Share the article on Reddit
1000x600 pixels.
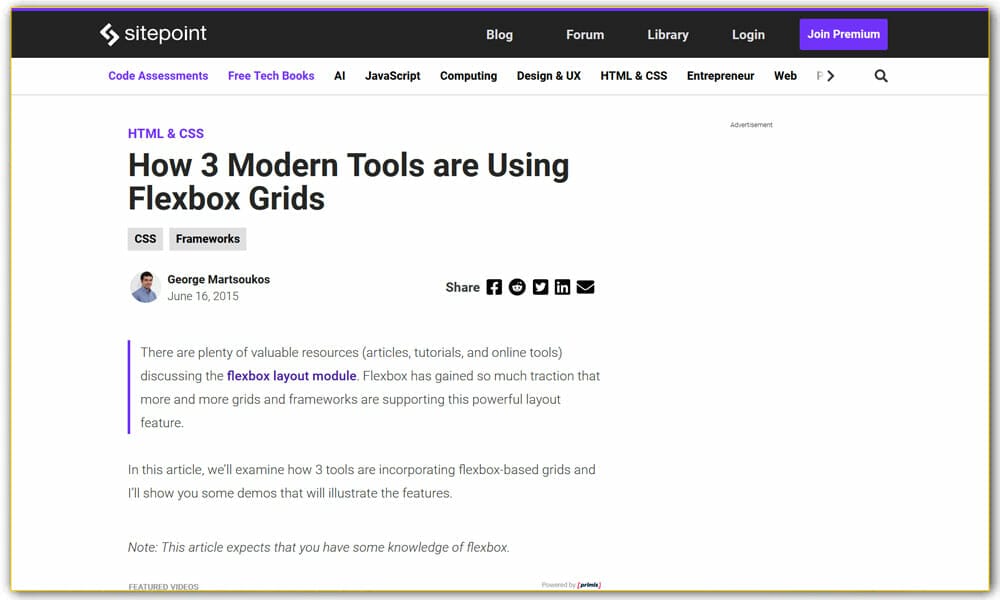(x=517, y=287)
